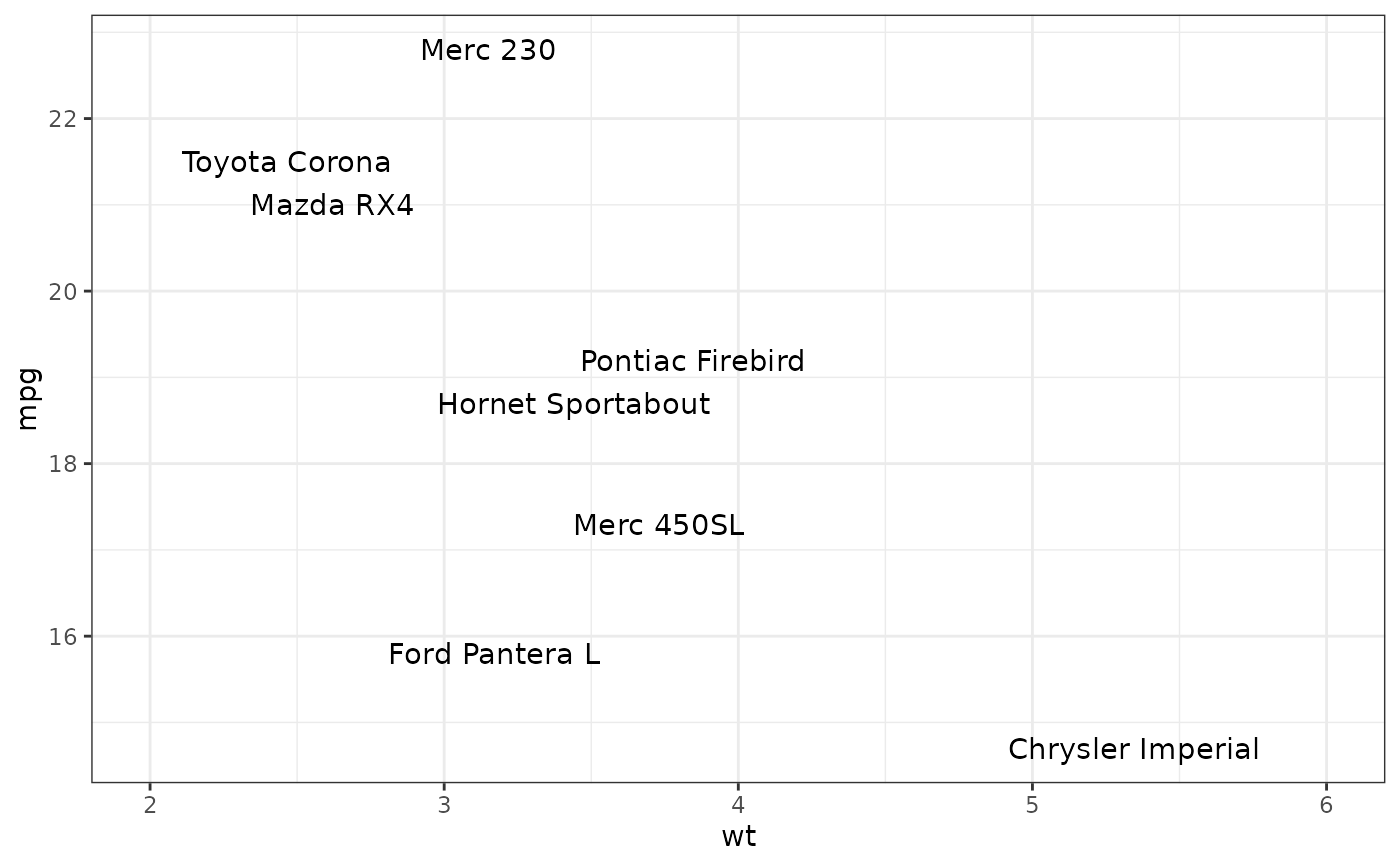Screen dimensions: 1400x866
Task: Select x-axis tick label 4
Action: tap(738, 804)
